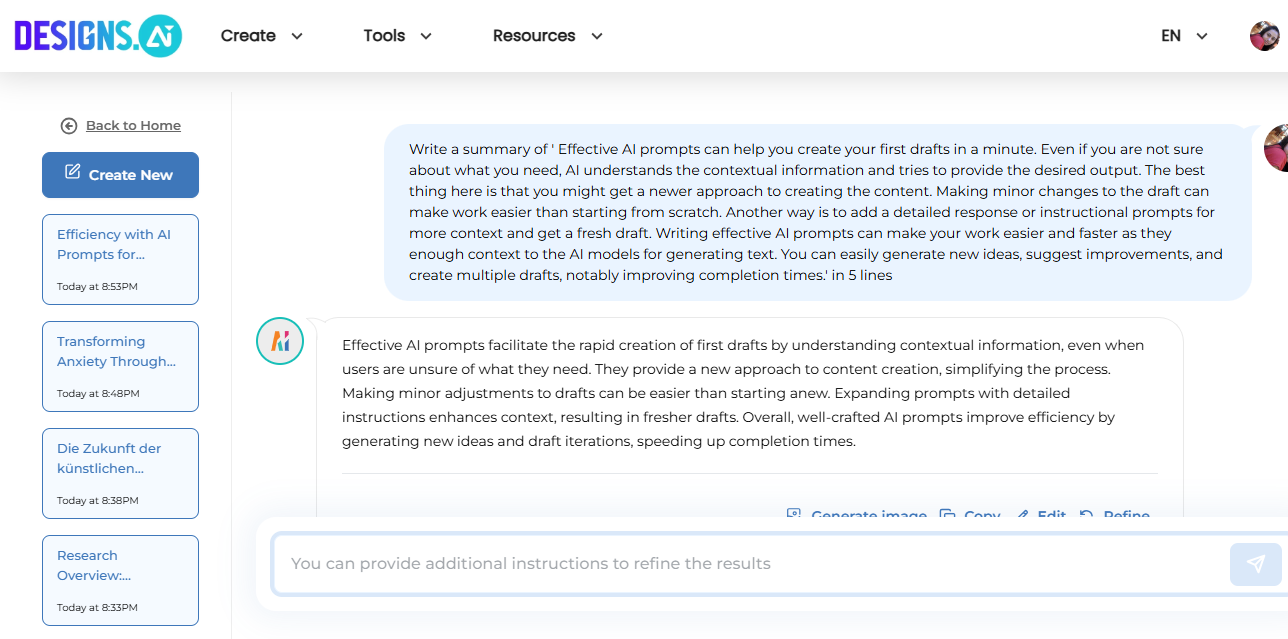Click the AI assistant avatar beside the response
The width and height of the screenshot is (1288, 639).
(x=279, y=341)
